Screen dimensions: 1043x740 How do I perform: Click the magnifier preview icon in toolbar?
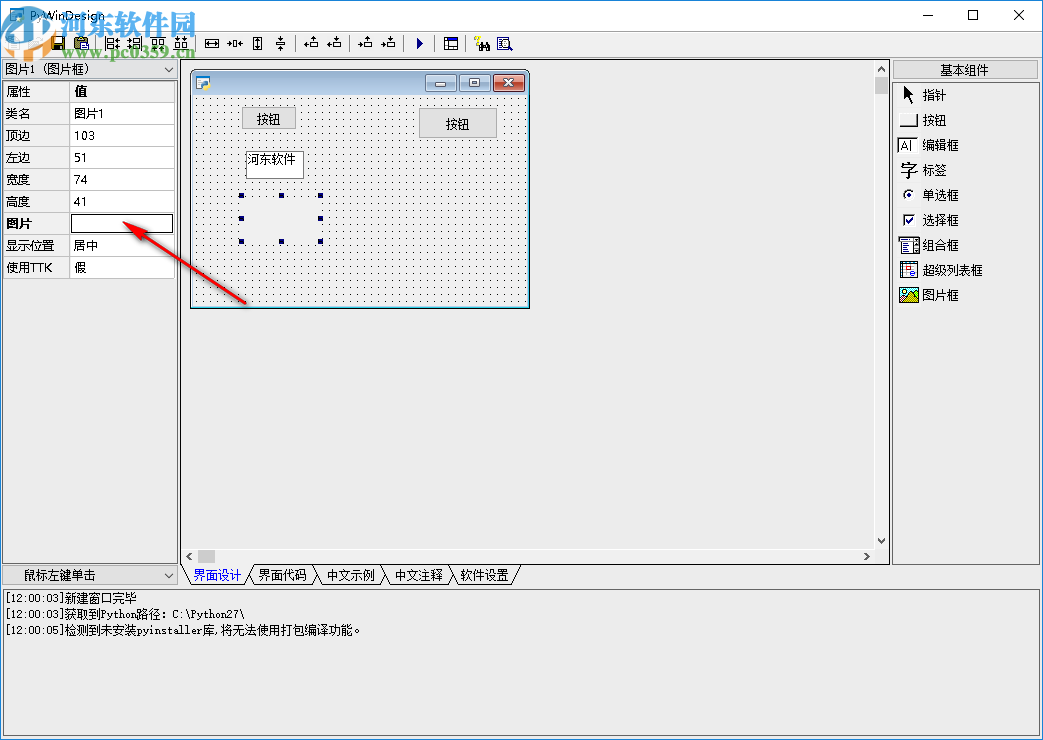(505, 43)
